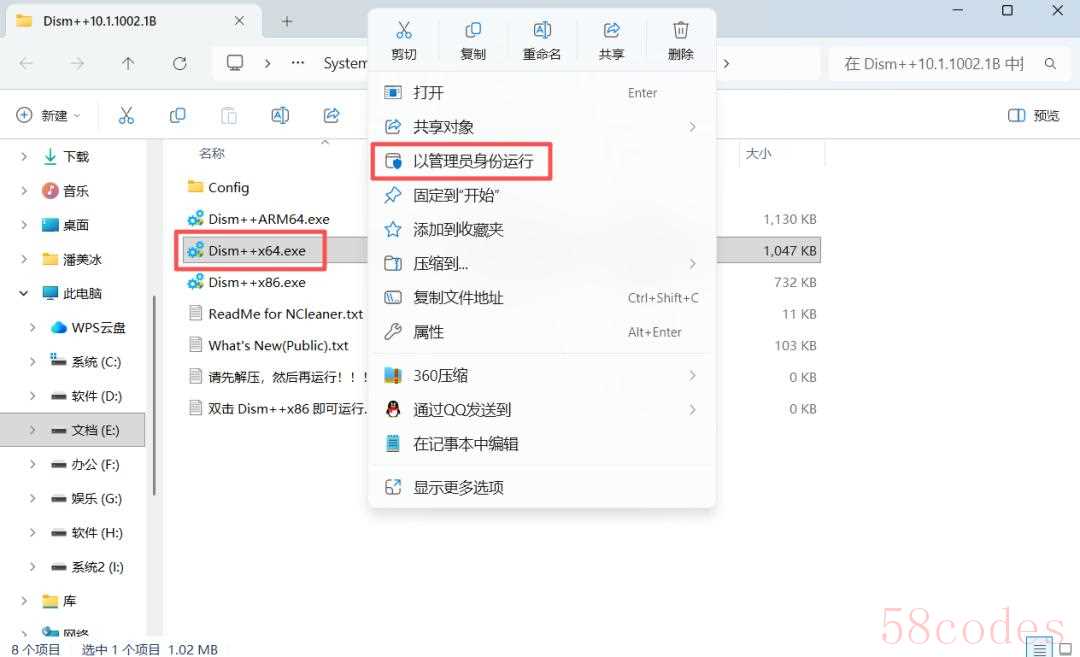Click the address bar ellipsis button
Screen dimensions: 1080x657
[298, 63]
